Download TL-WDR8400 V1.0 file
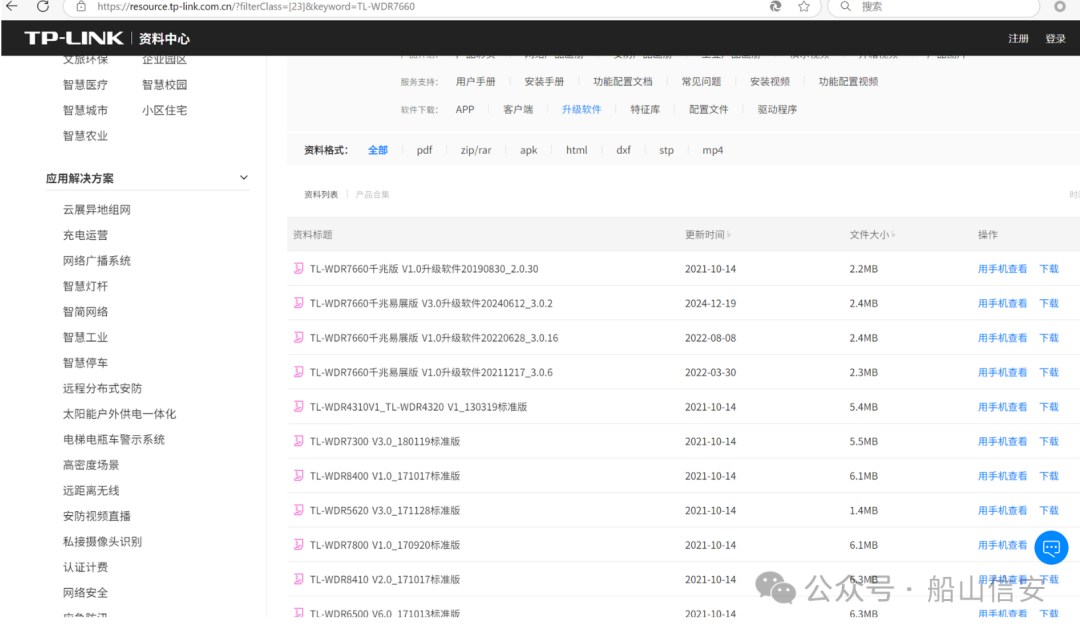 click(1049, 475)
